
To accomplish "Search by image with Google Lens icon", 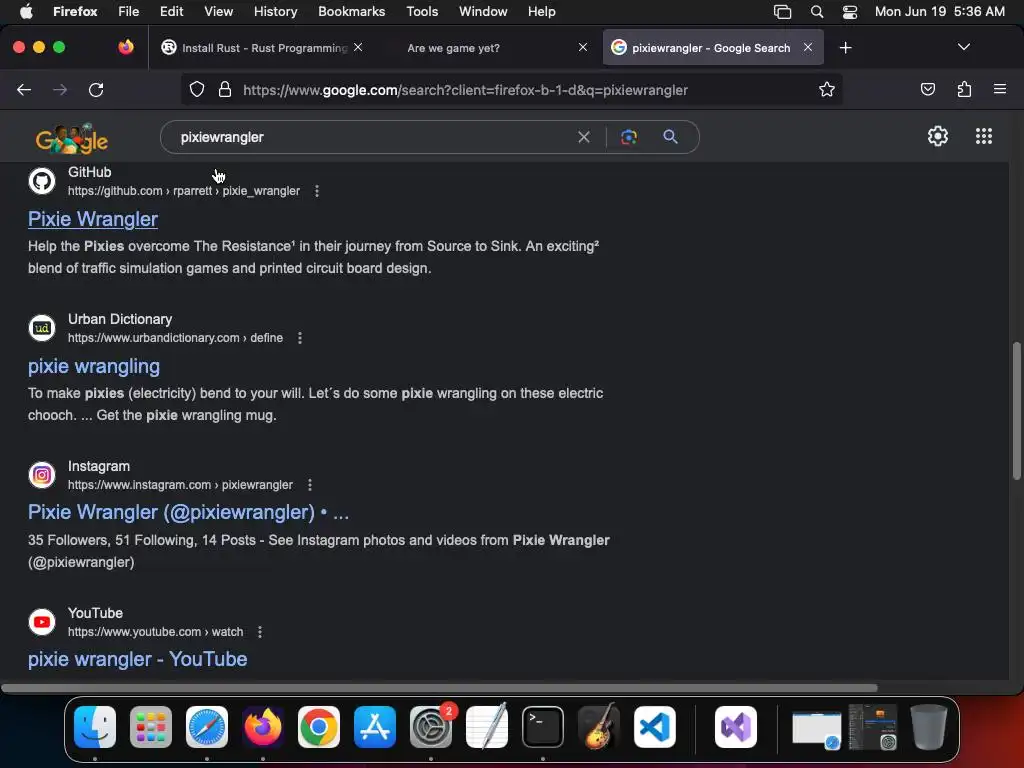I will click(629, 137).
